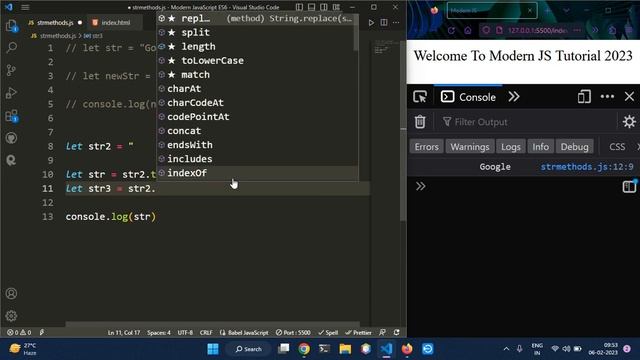Clear the console with trash icon
The height and width of the screenshot is (360, 640).
tap(420, 122)
